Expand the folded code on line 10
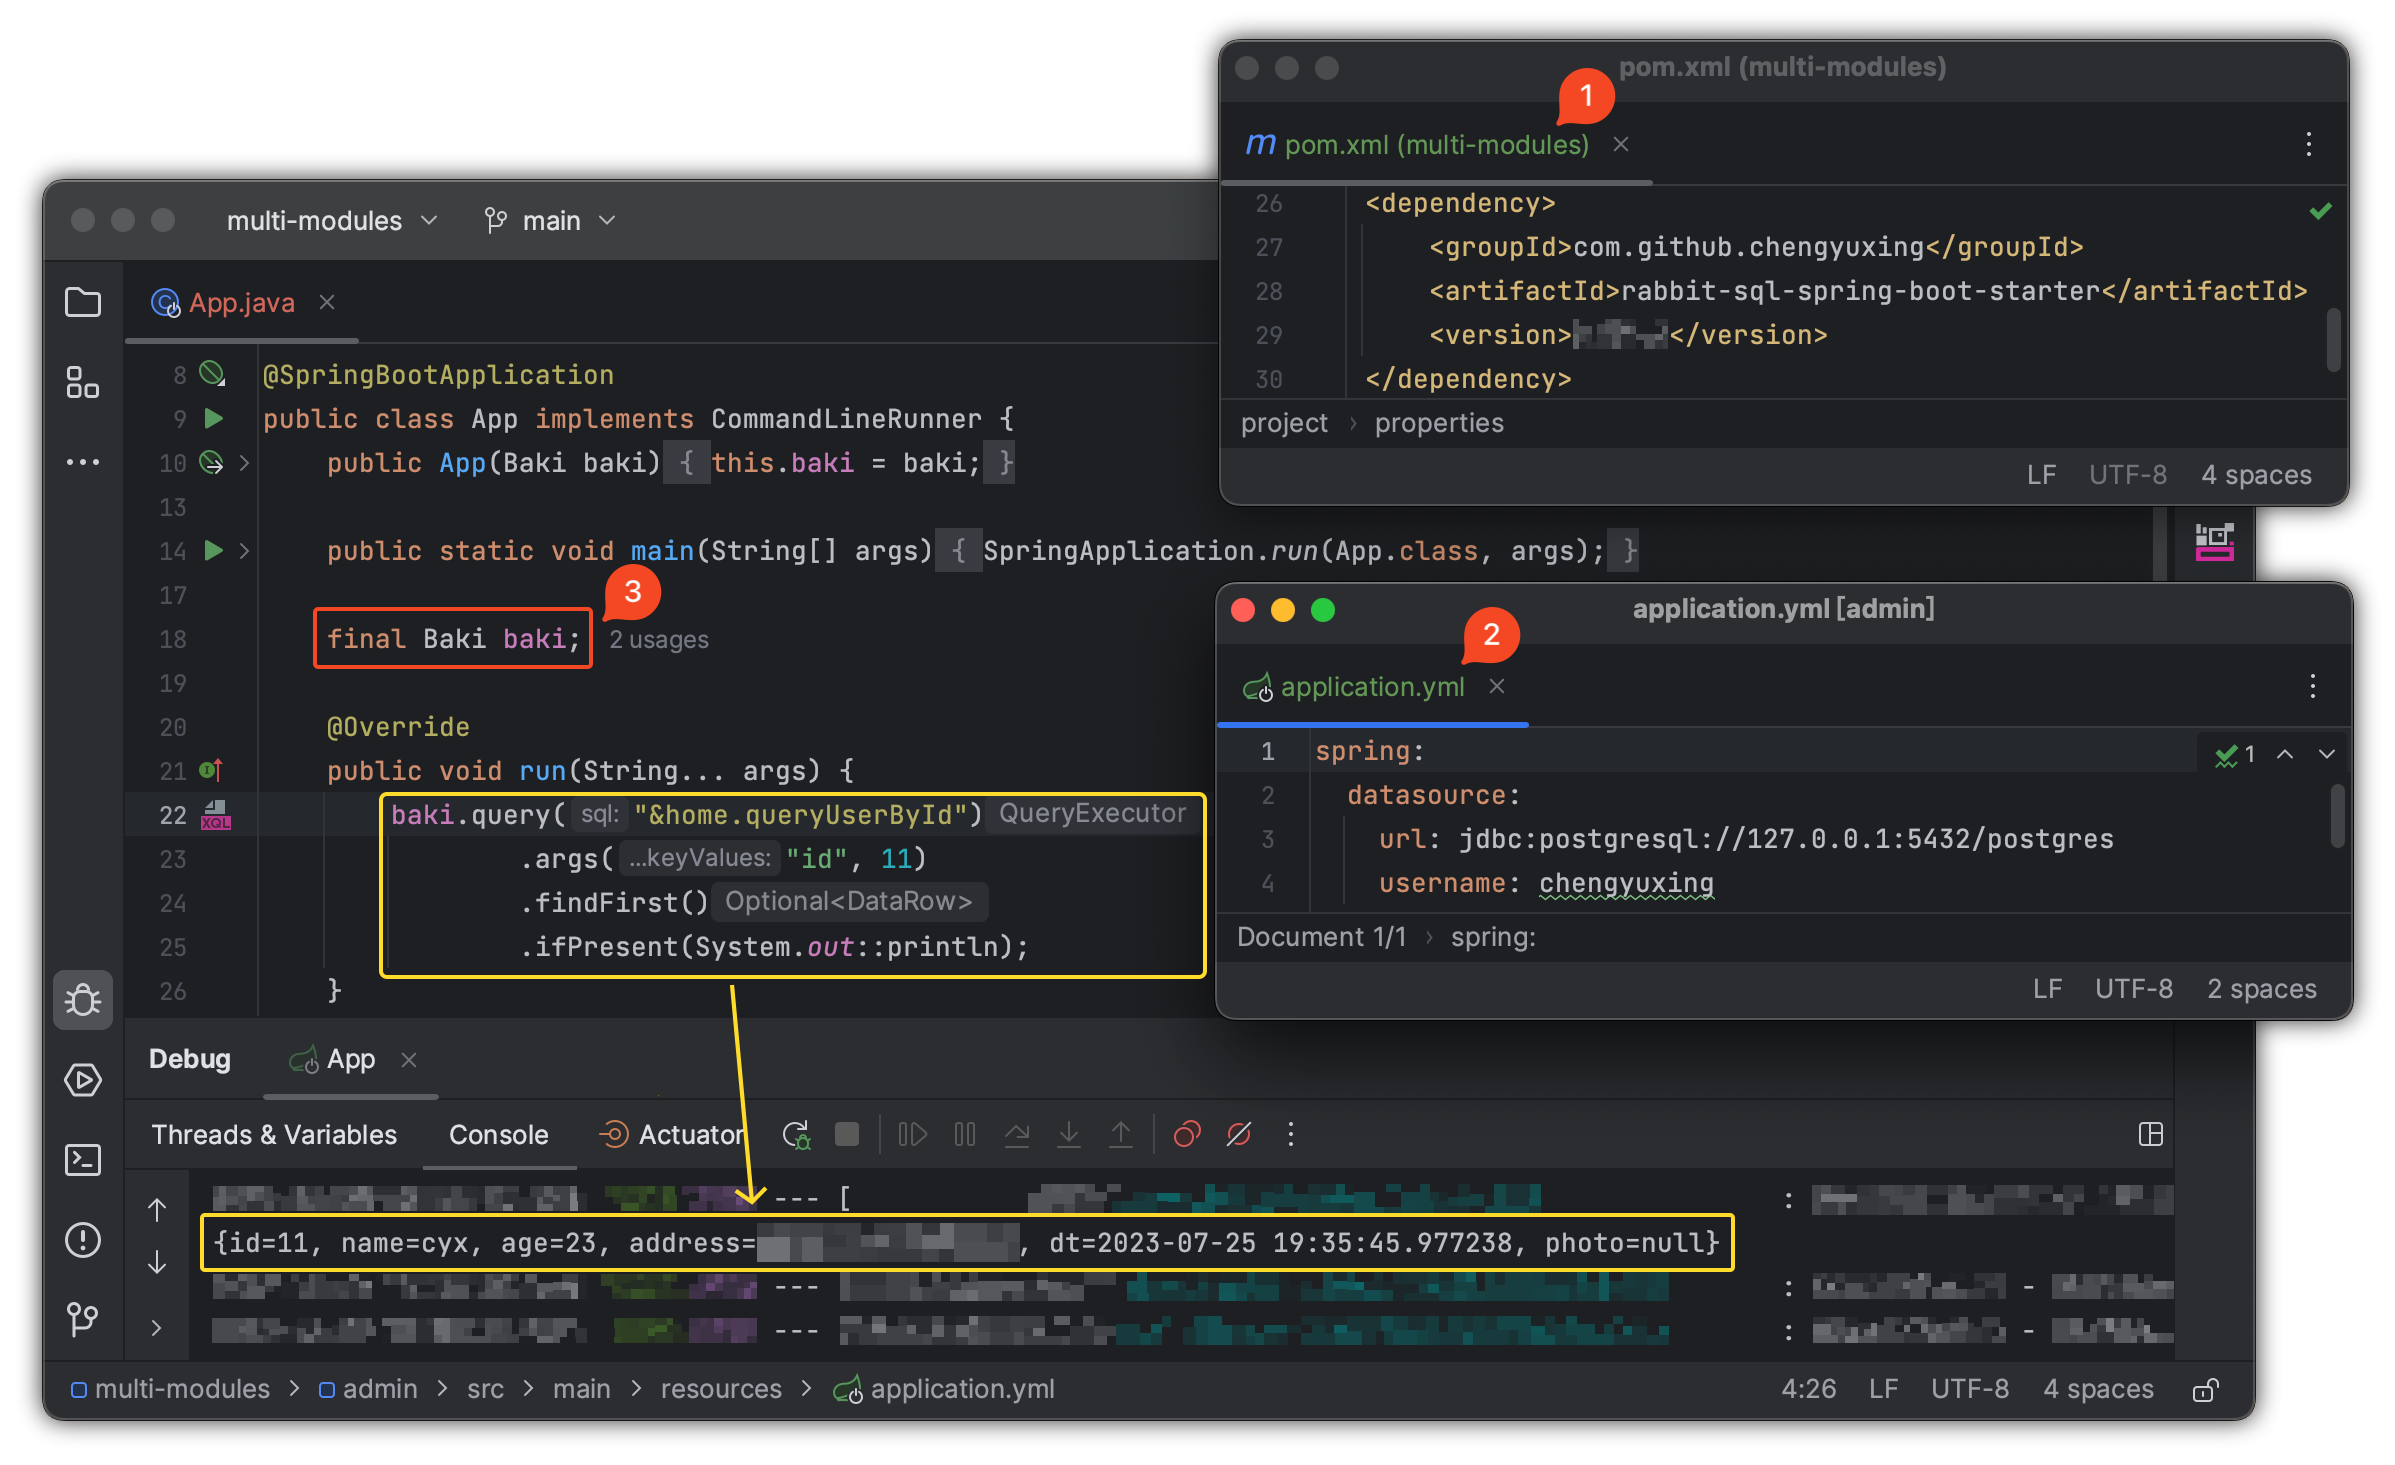The height and width of the screenshot is (1465, 2395). (243, 463)
